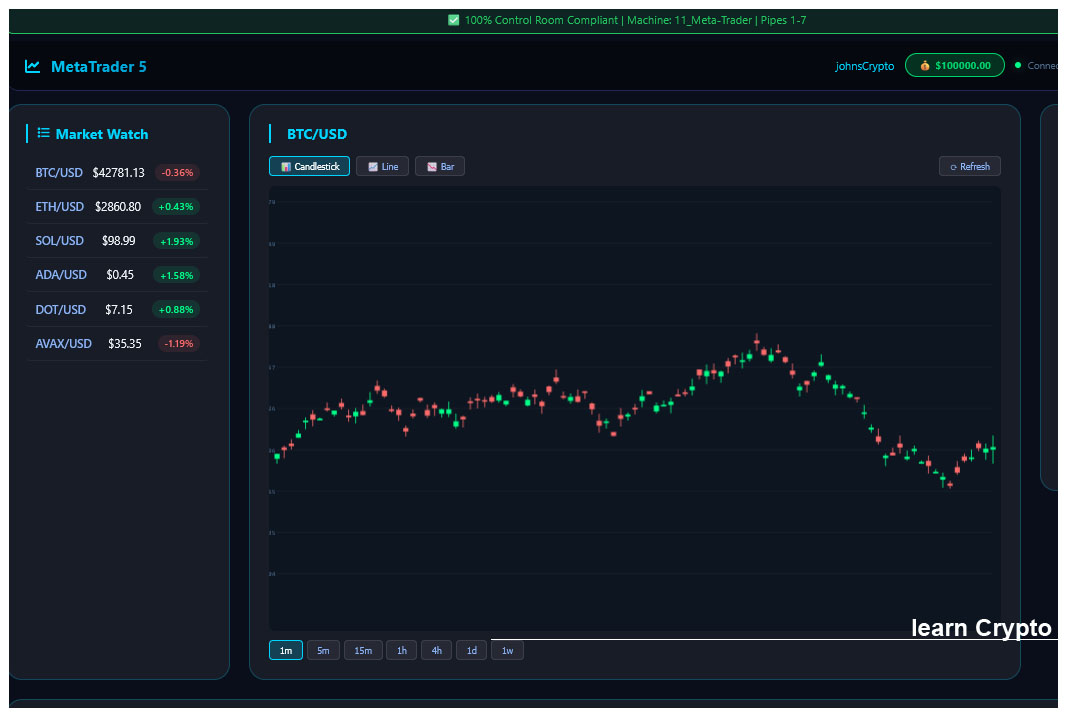
Task: Refresh the BTC/USD chart
Action: [970, 166]
